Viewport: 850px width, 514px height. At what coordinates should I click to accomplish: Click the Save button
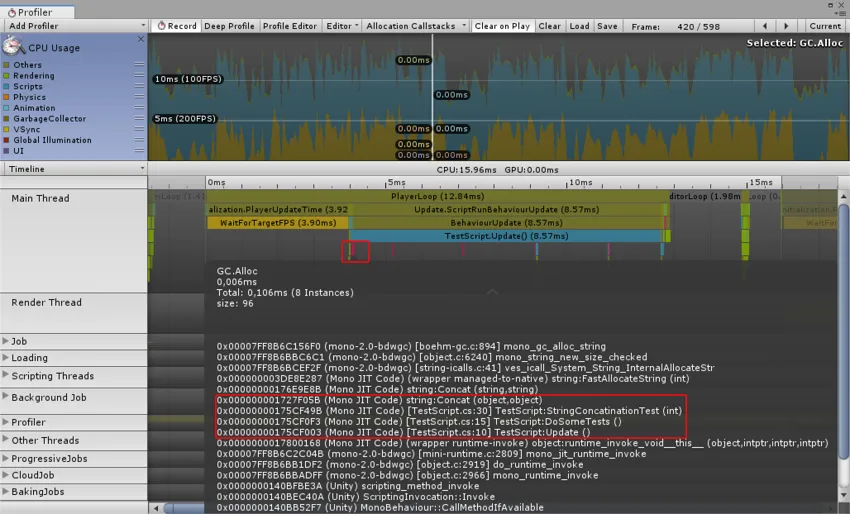607,25
